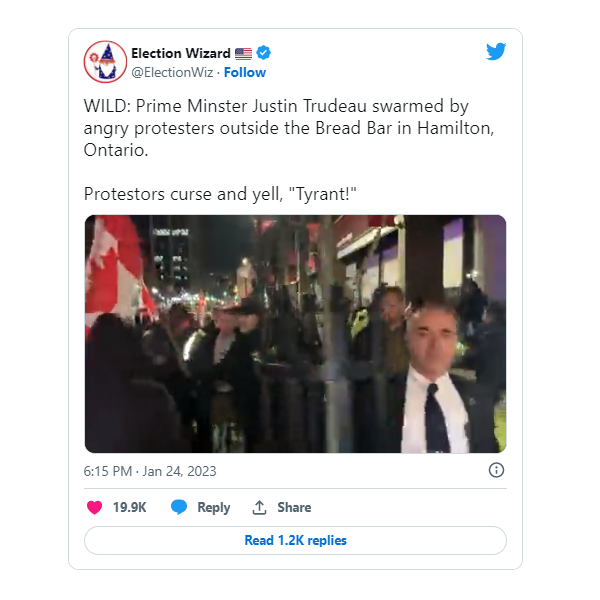Follow the ElectionWiz account

pos(245,72)
